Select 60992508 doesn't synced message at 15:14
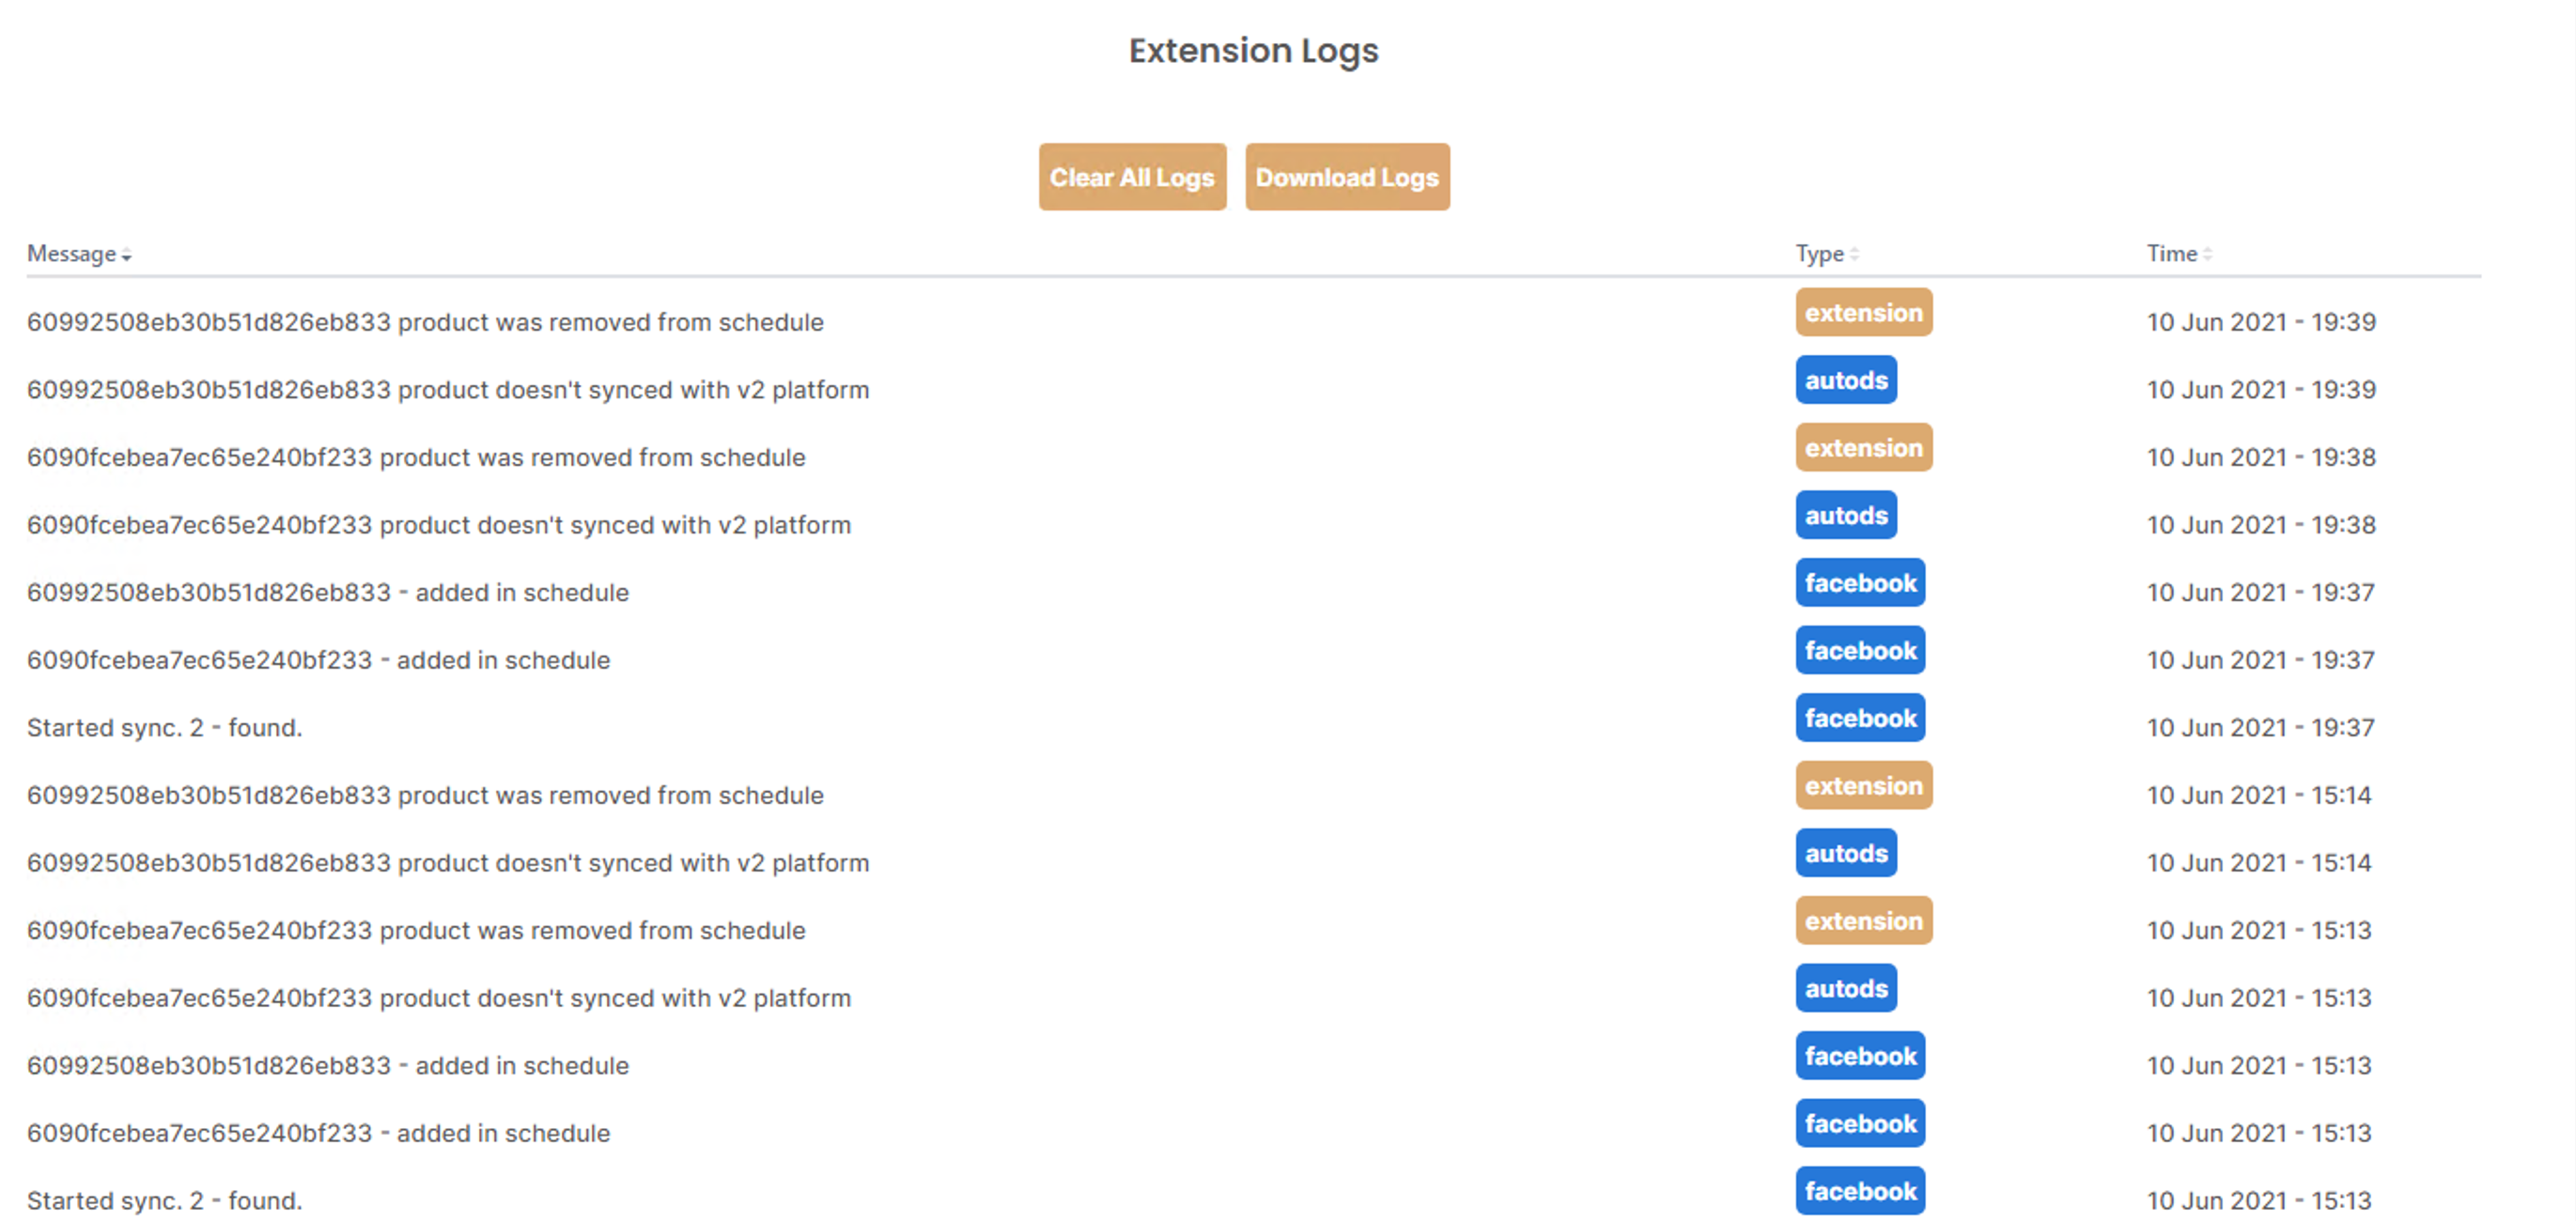The width and height of the screenshot is (2576, 1221). 448,863
